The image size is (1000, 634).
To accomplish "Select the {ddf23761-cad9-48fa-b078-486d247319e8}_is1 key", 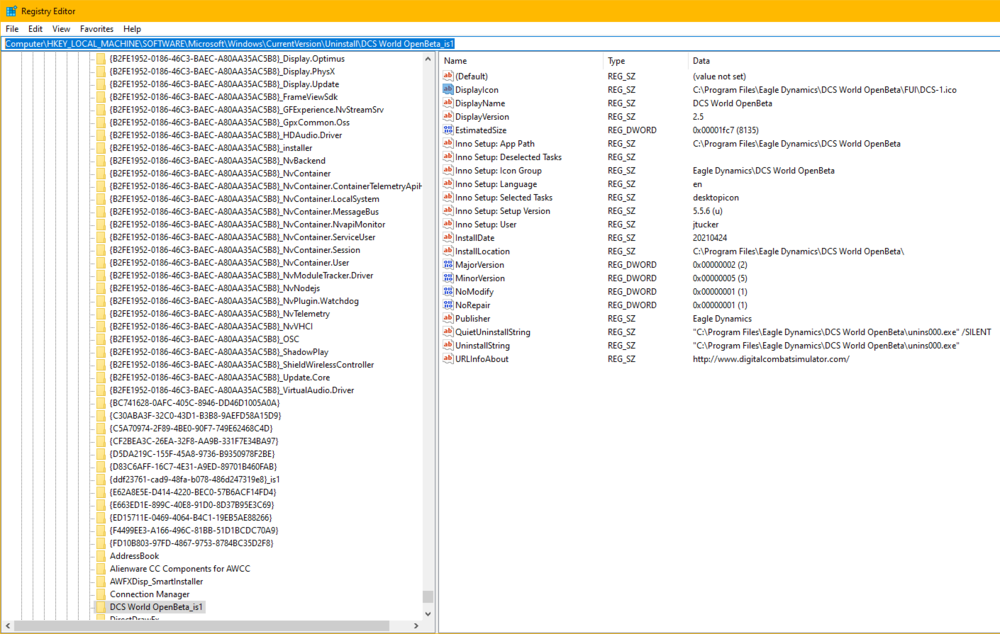I will (195, 479).
